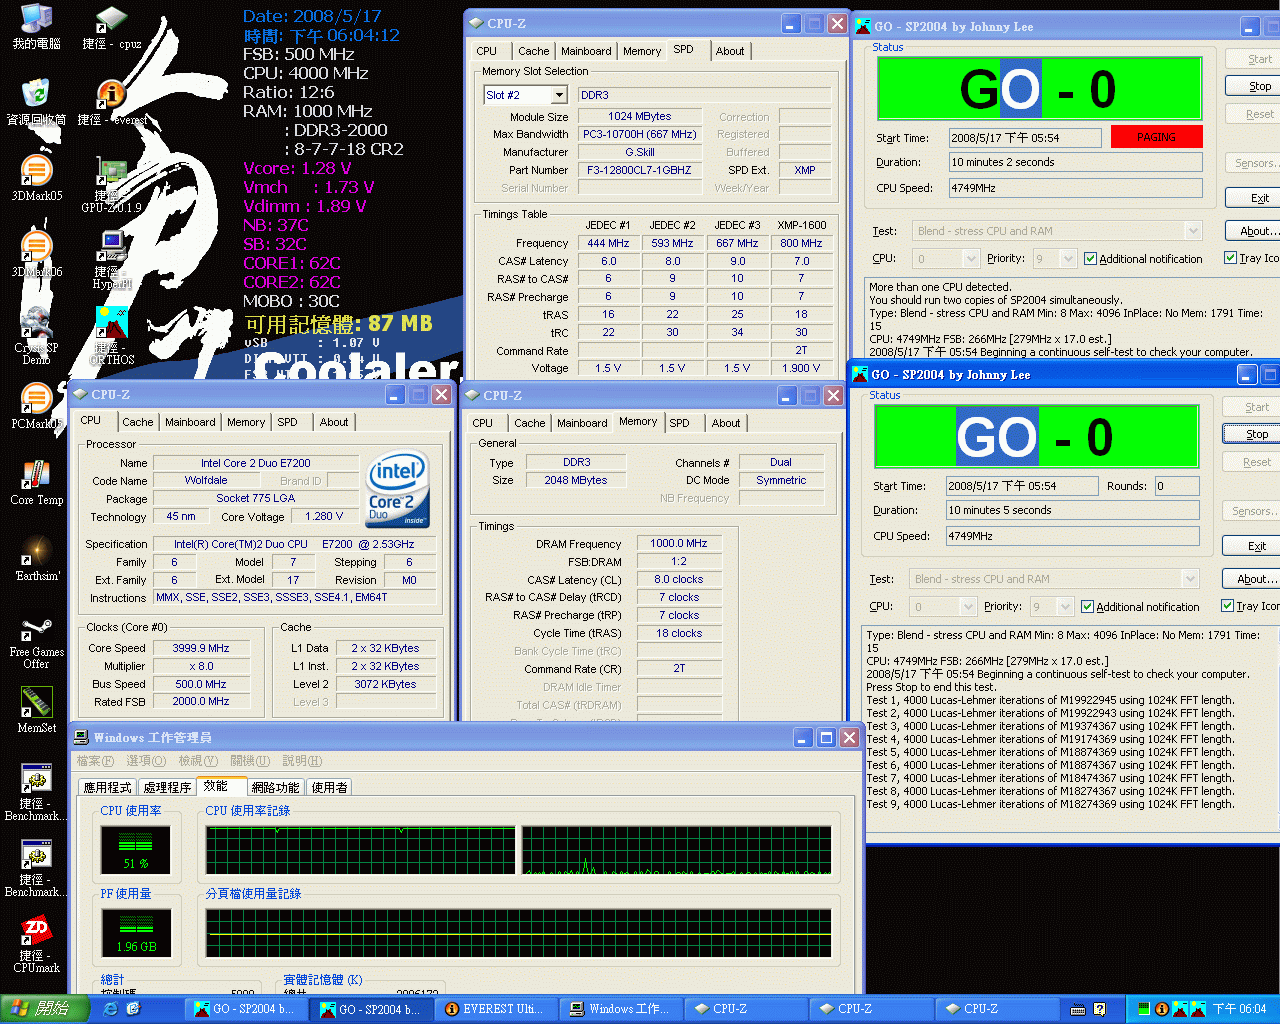Open Test dropdown in lower SP2004 window

pos(1189,579)
